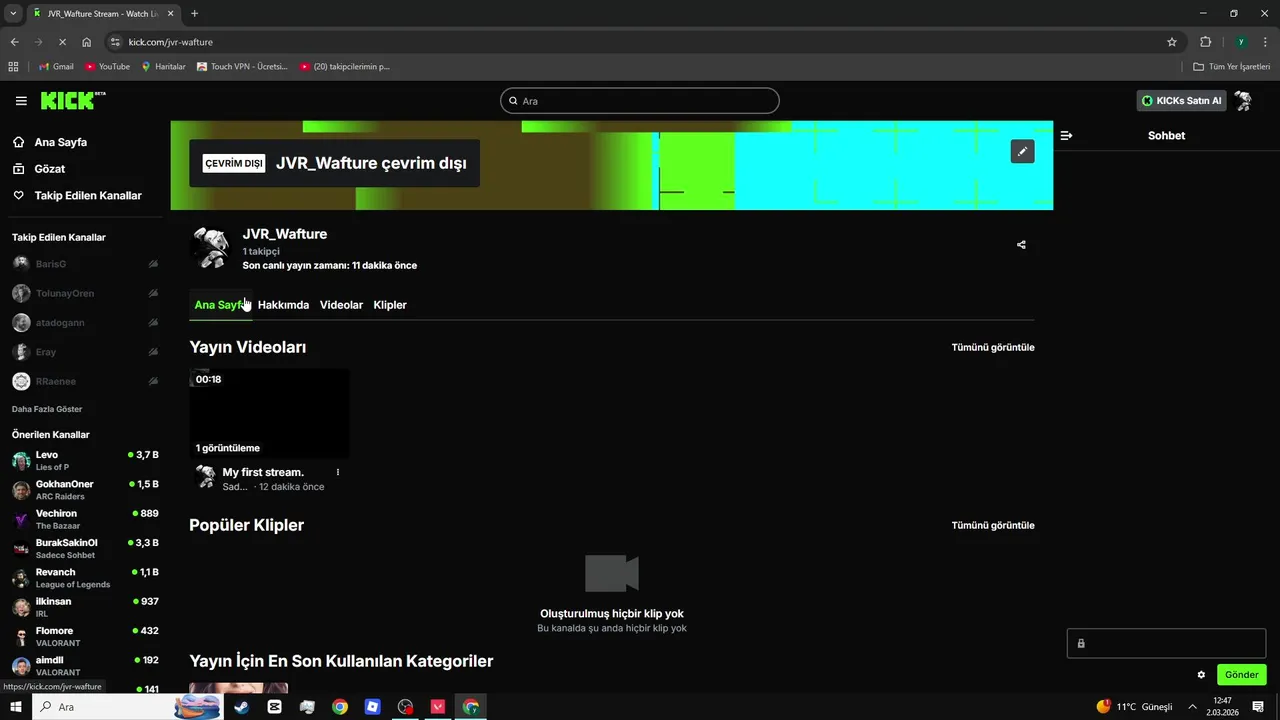Bookmark this page with star icon
Screen dimensions: 1280x720
[x=1172, y=42]
